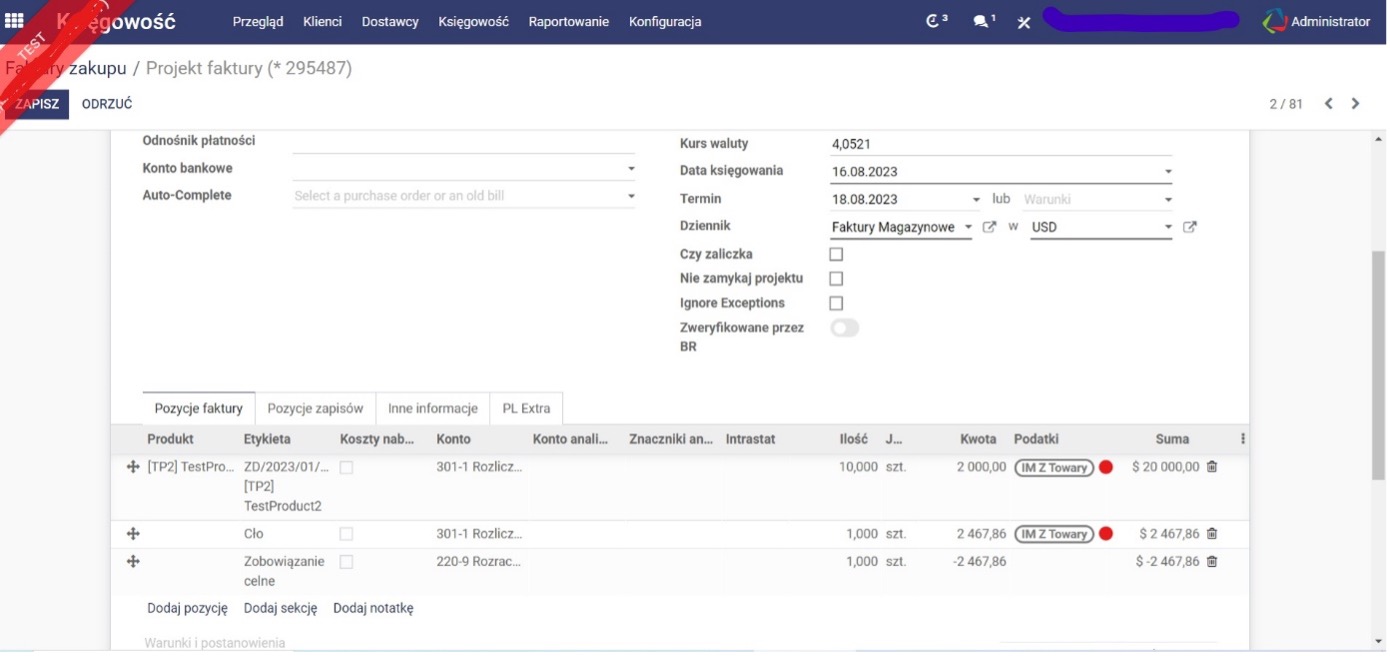1390x656 pixels.
Task: Toggle Zweryfikowane przez BR switch
Action: click(x=845, y=328)
